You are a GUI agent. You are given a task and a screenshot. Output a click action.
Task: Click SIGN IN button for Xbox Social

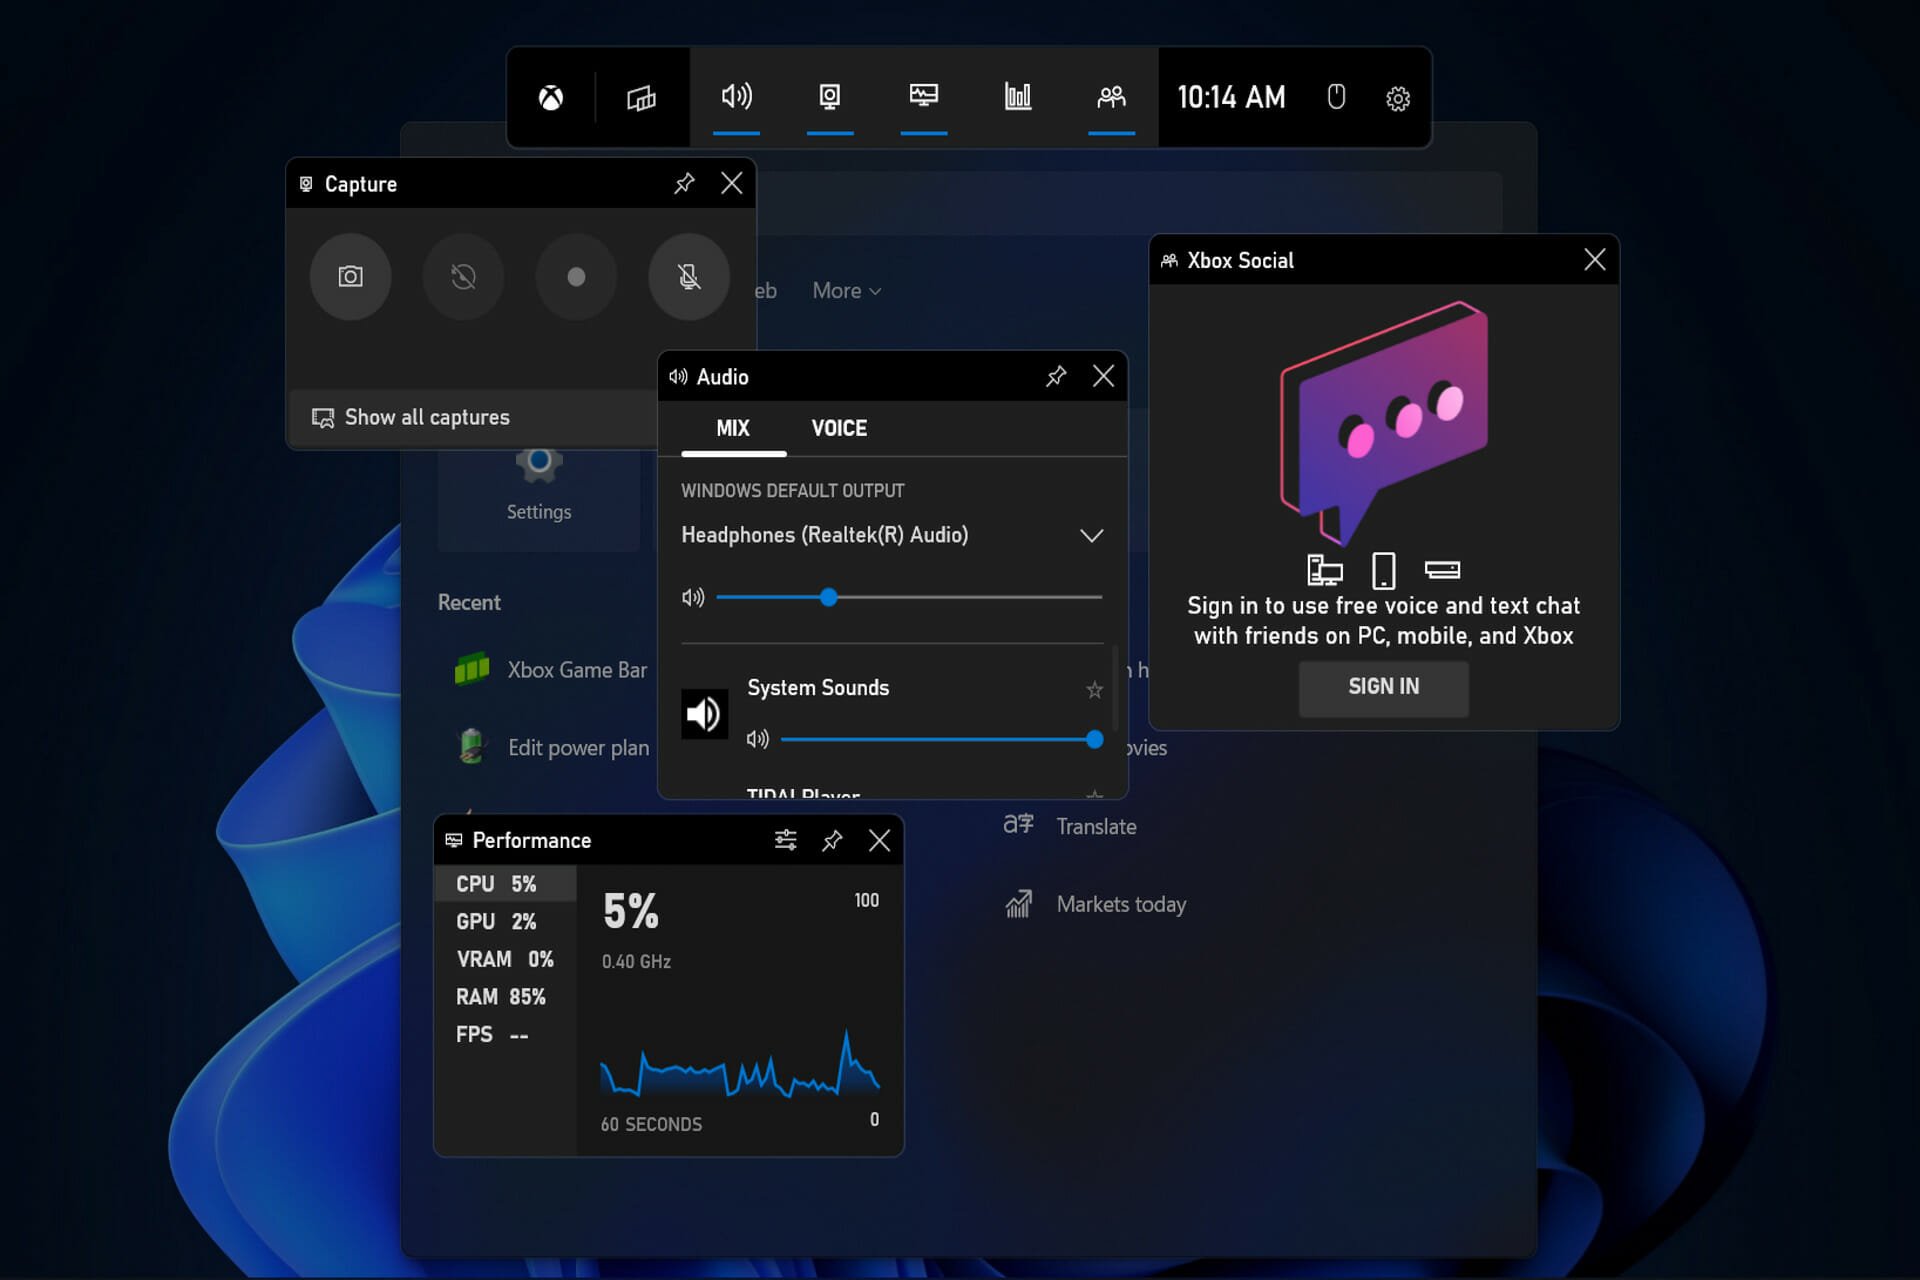pyautogui.click(x=1383, y=686)
